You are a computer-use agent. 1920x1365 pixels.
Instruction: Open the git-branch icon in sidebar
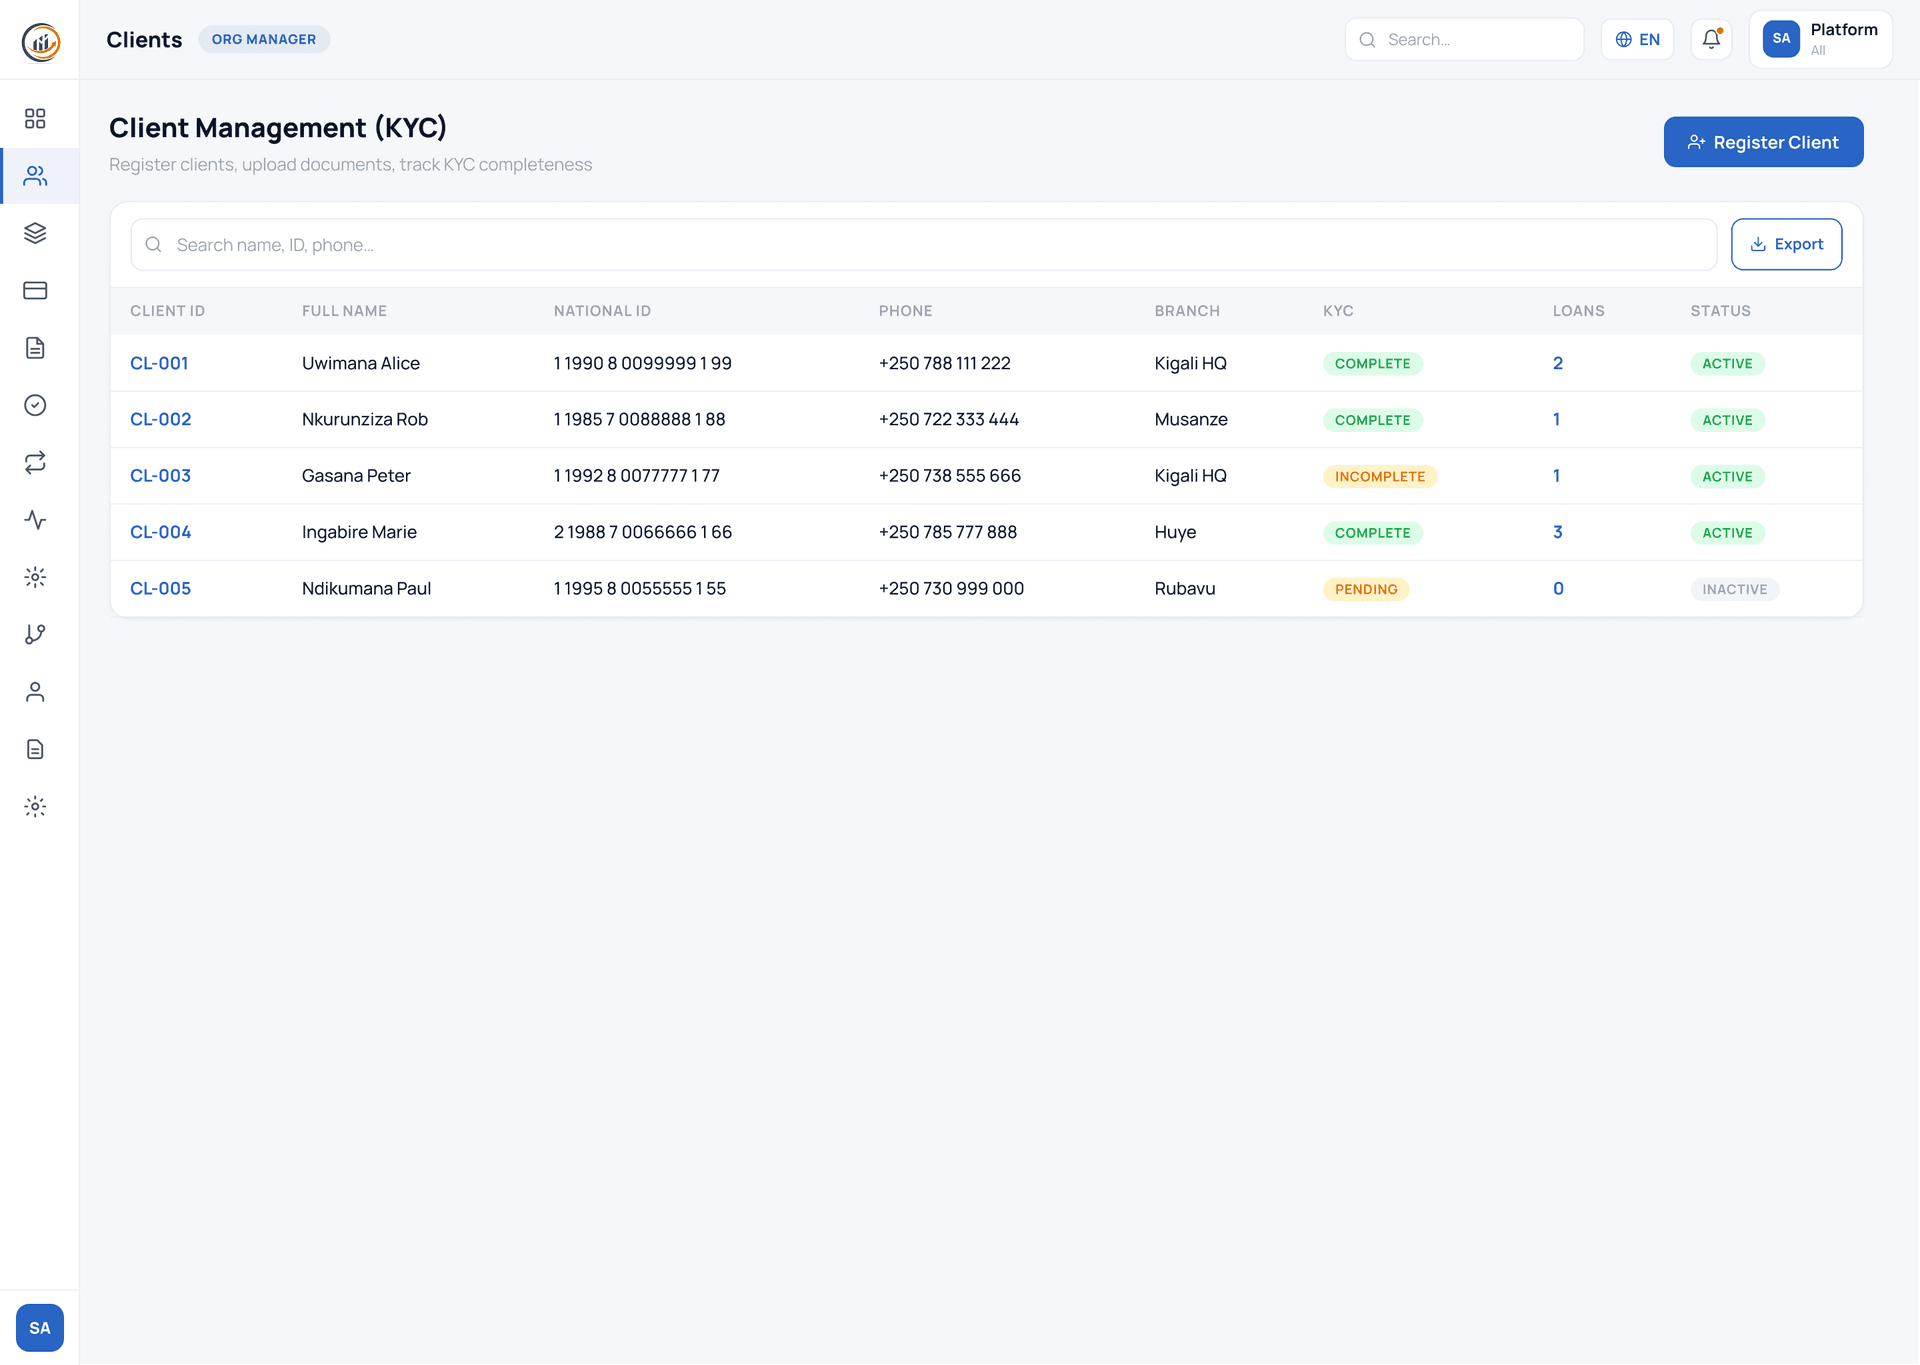click(36, 634)
